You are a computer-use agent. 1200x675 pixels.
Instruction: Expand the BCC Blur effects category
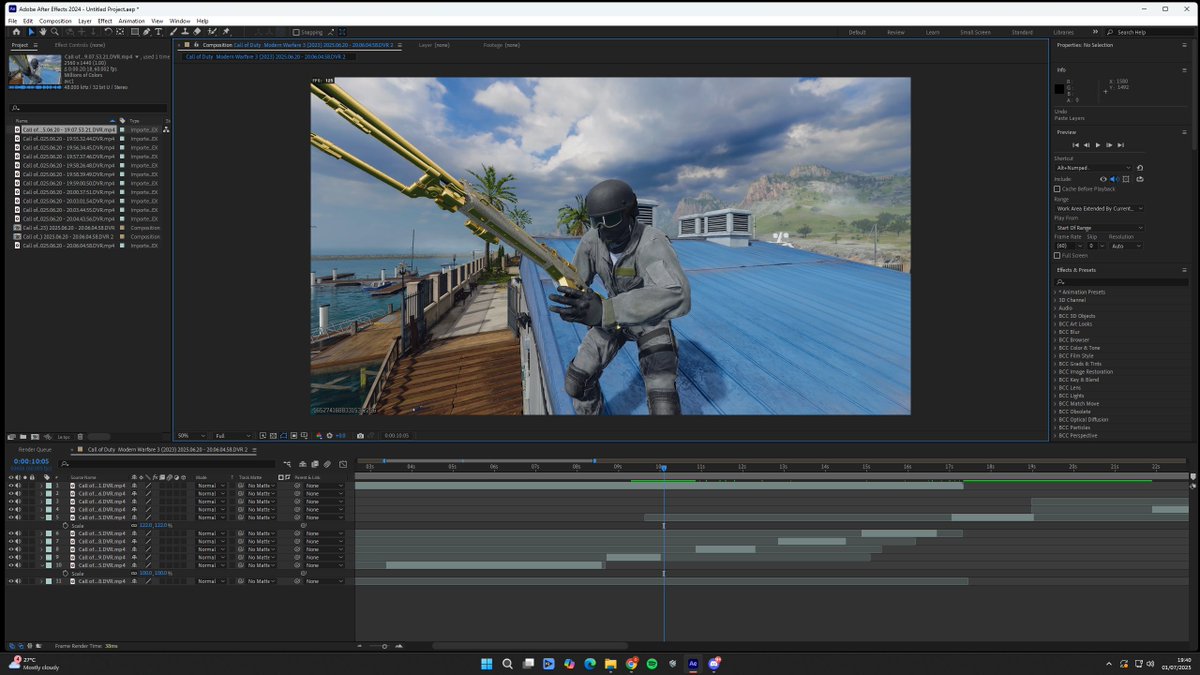1056,332
